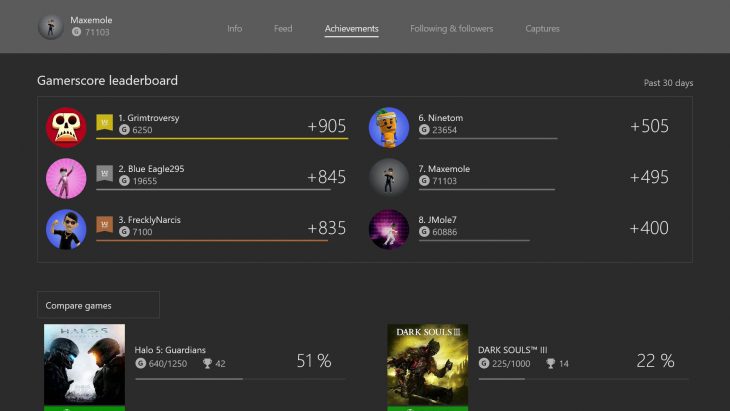Click the gold first-place rank badge

point(104,123)
